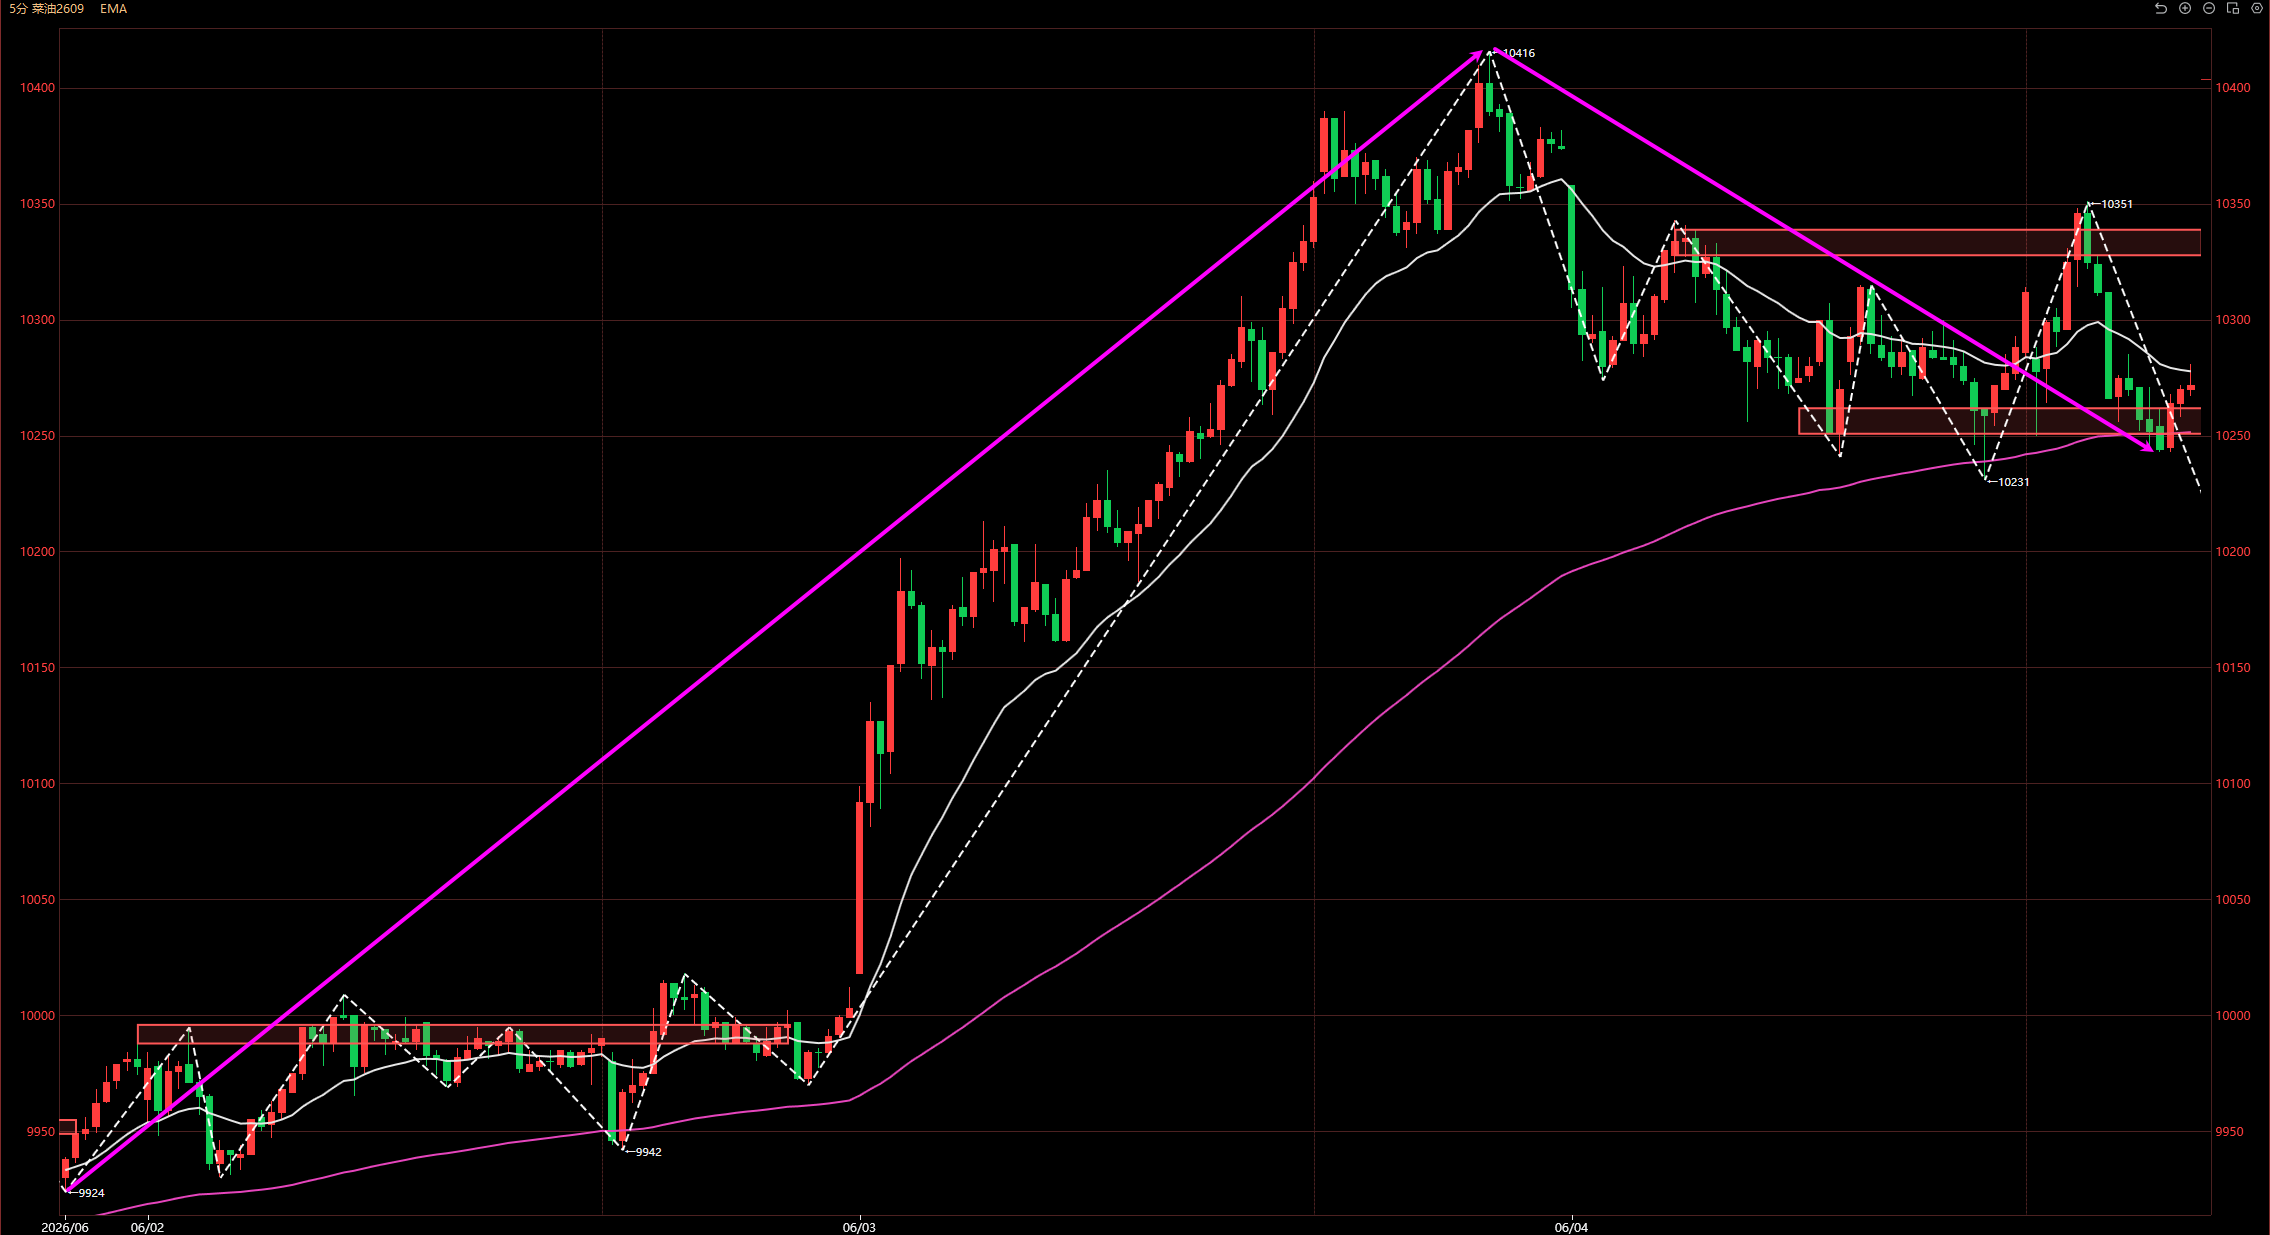2270x1235 pixels.
Task: Click 10200 on the left price axis
Action: pyautogui.click(x=38, y=552)
